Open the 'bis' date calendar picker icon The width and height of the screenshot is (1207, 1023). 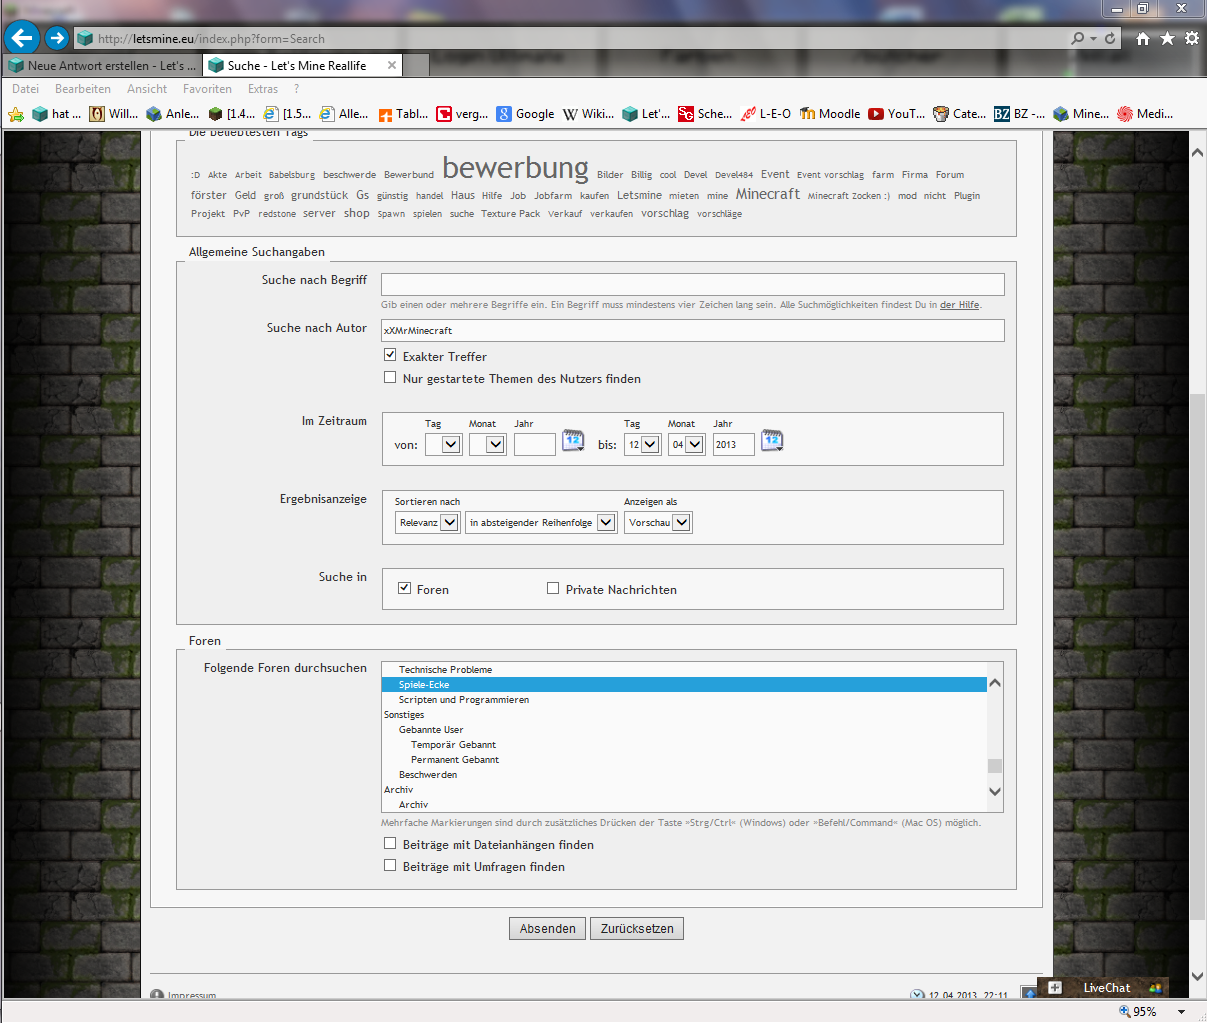pos(772,441)
